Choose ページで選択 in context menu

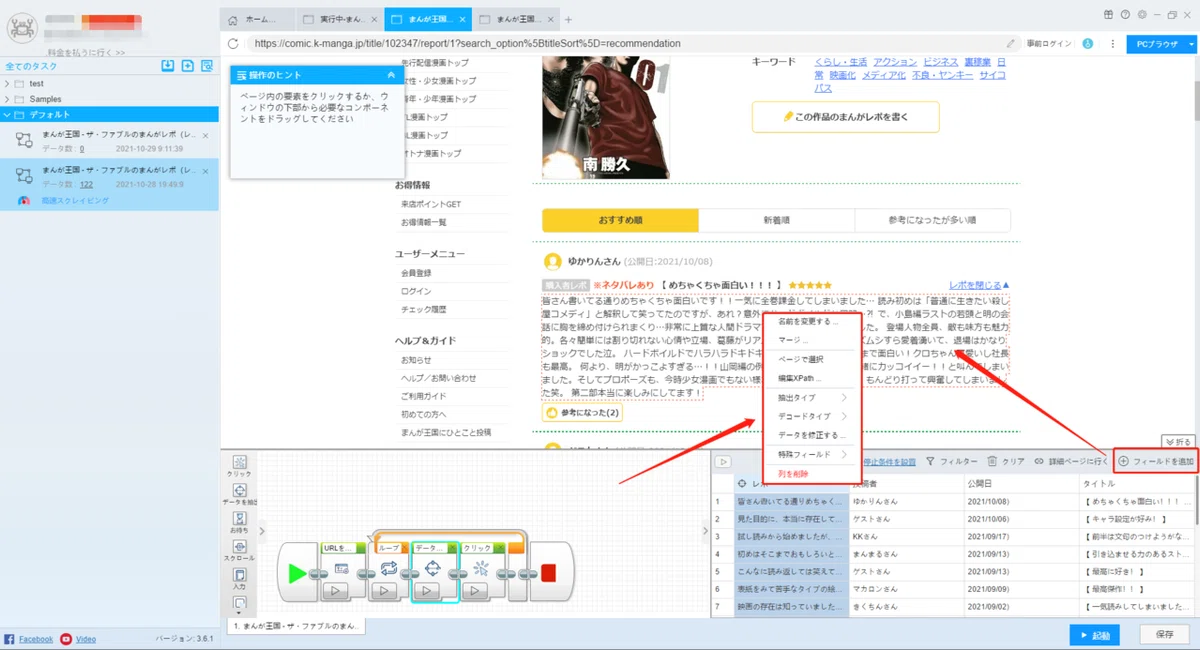[801, 359]
